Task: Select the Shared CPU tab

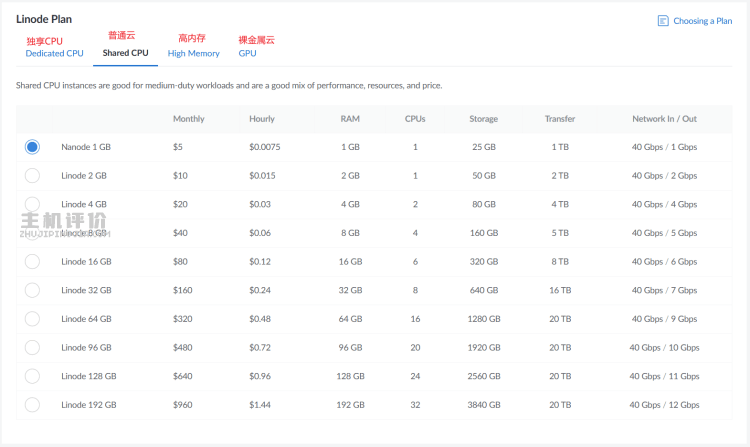Action: point(125,53)
